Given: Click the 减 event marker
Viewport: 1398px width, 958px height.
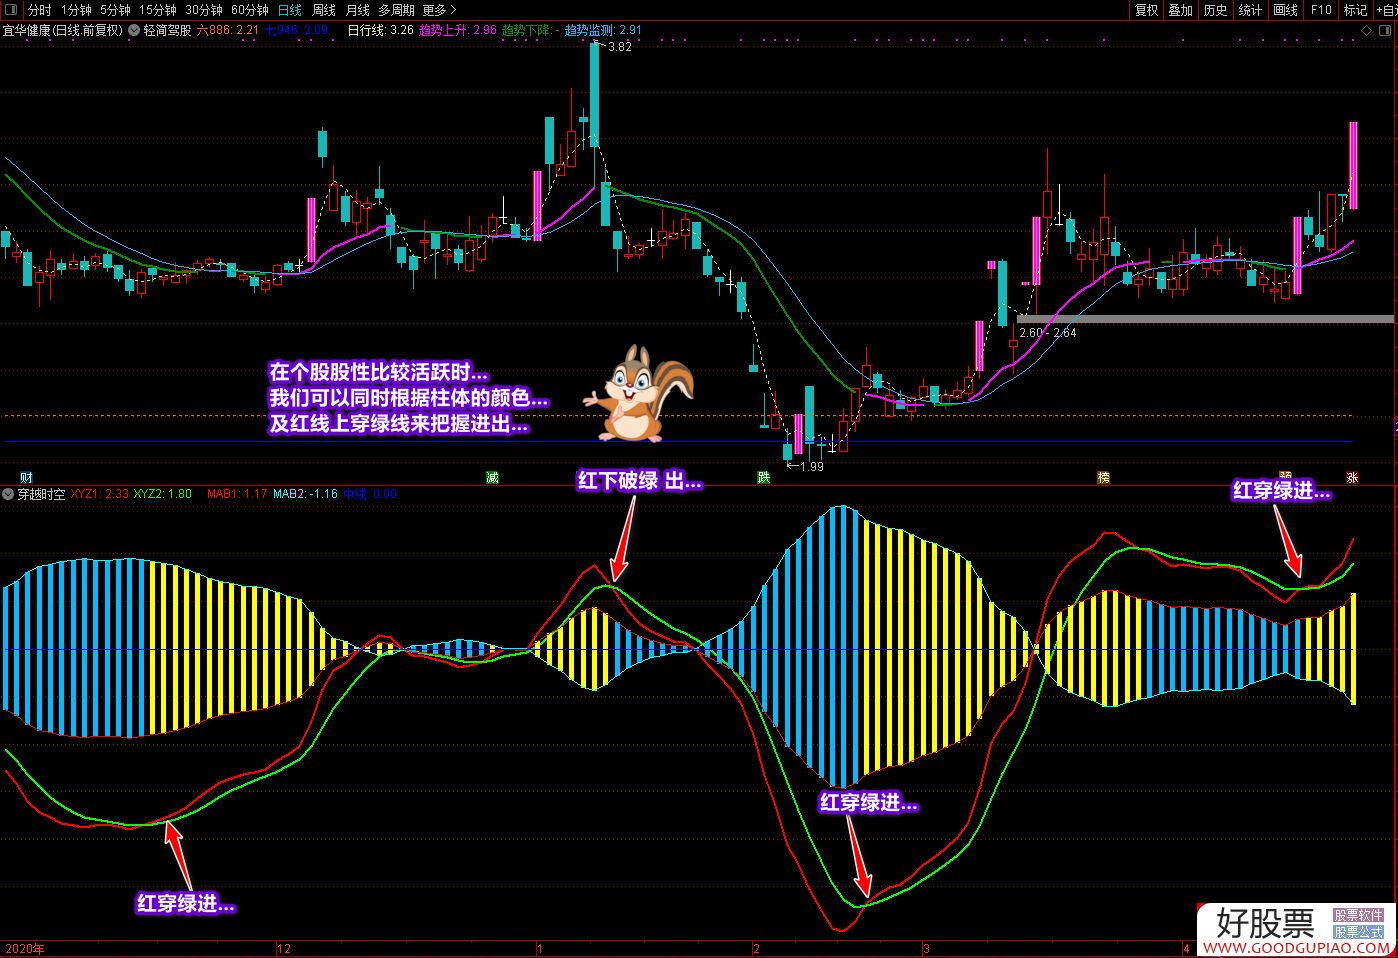Looking at the screenshot, I should point(492,478).
